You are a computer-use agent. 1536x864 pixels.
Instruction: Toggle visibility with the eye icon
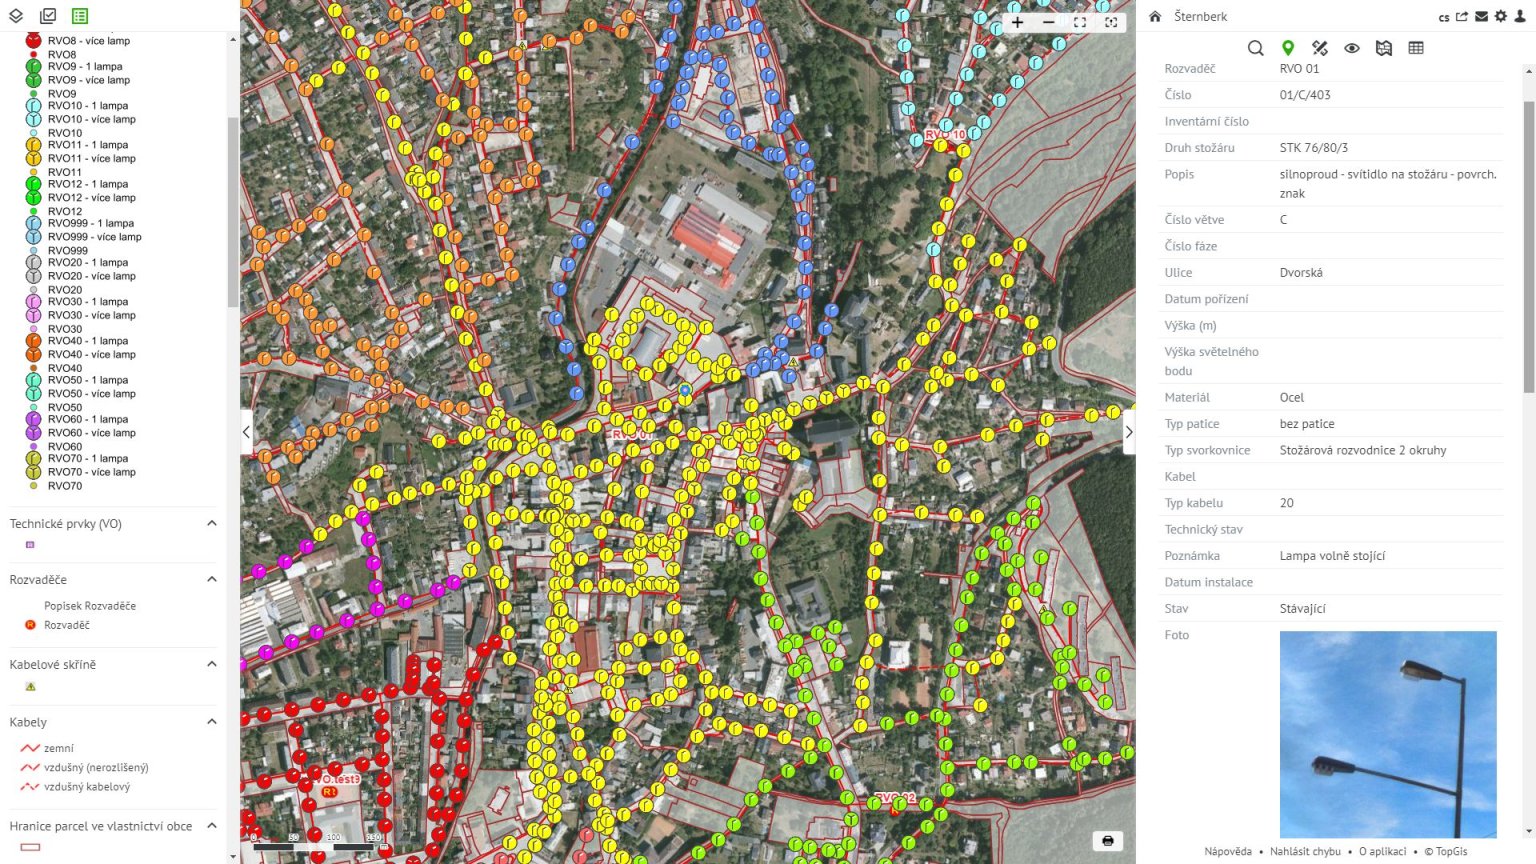pyautogui.click(x=1352, y=48)
